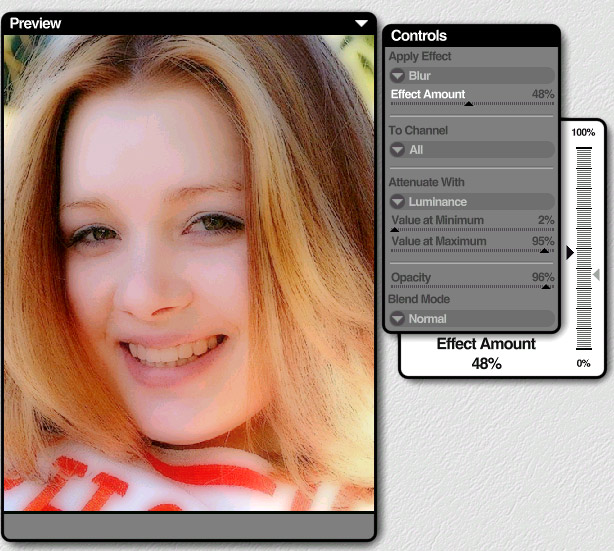Click the arrow icon beside Normal
This screenshot has height=551, width=614.
coord(397,319)
